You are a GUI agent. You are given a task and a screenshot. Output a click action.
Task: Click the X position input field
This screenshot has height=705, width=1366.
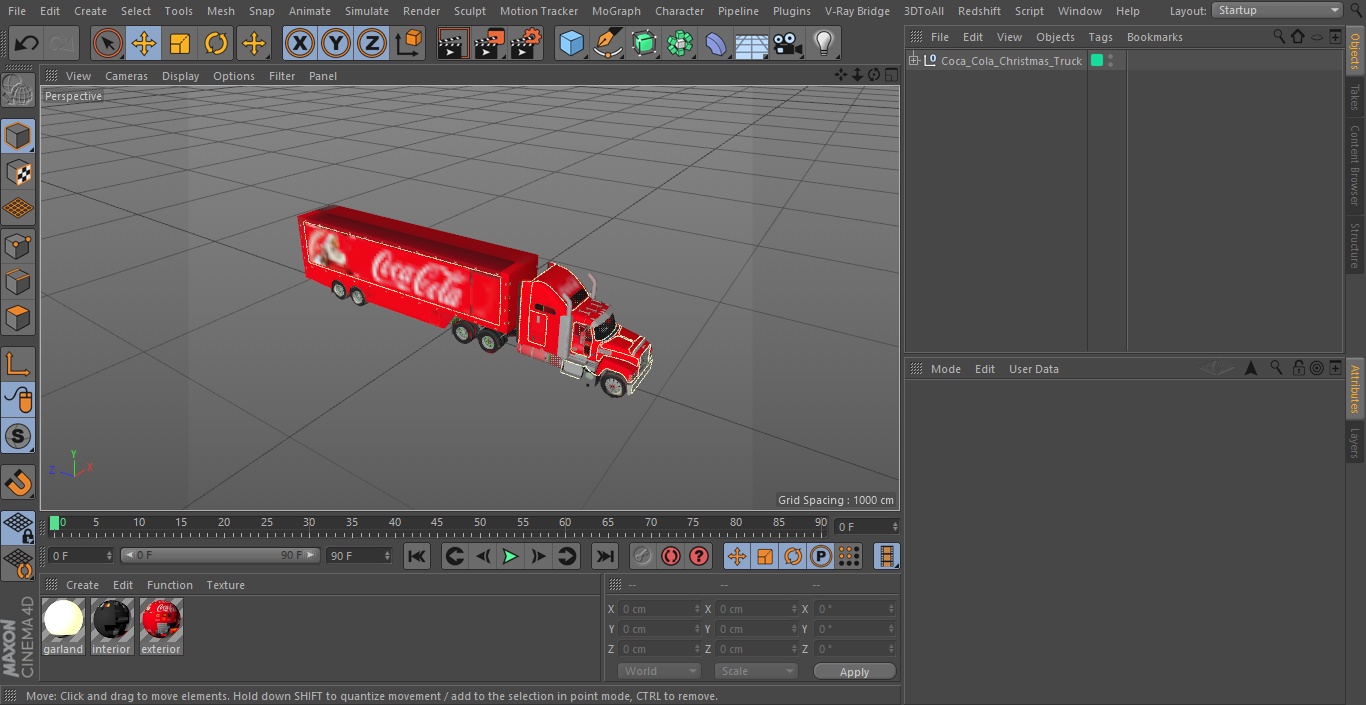click(660, 609)
